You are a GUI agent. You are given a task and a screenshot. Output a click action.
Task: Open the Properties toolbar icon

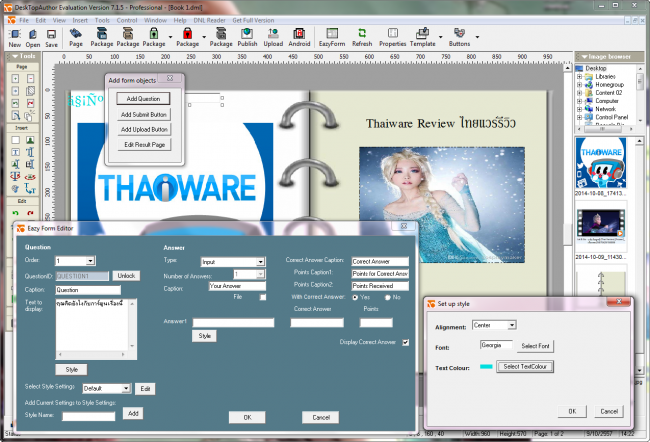click(x=392, y=37)
